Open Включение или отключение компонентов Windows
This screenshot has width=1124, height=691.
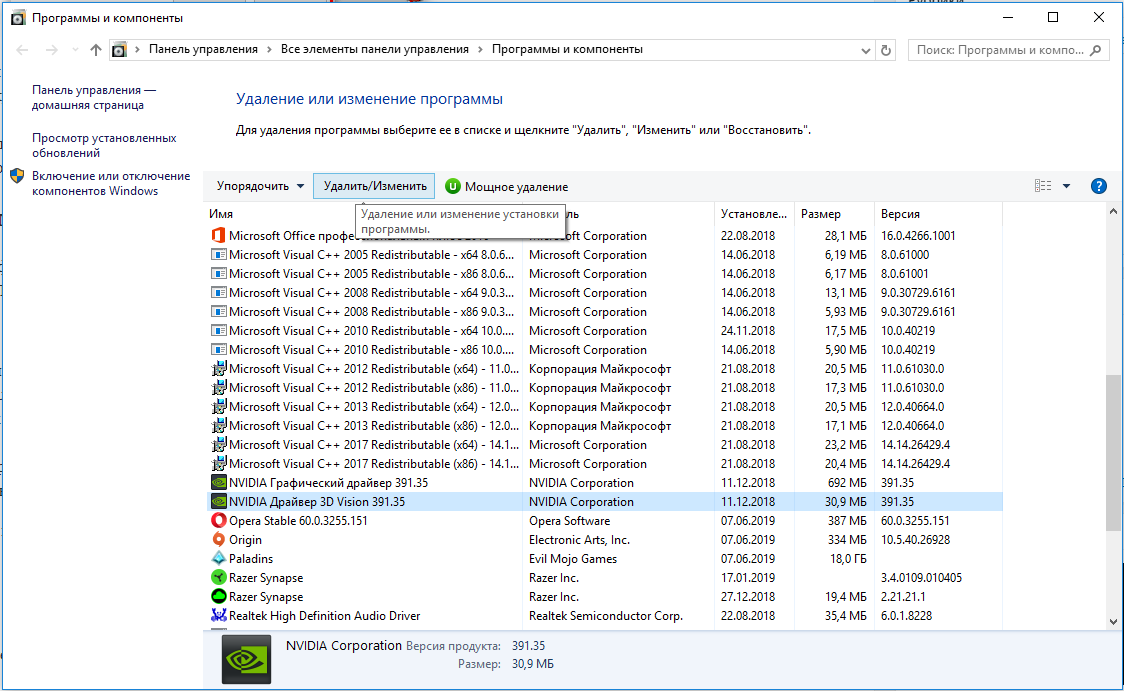110,184
